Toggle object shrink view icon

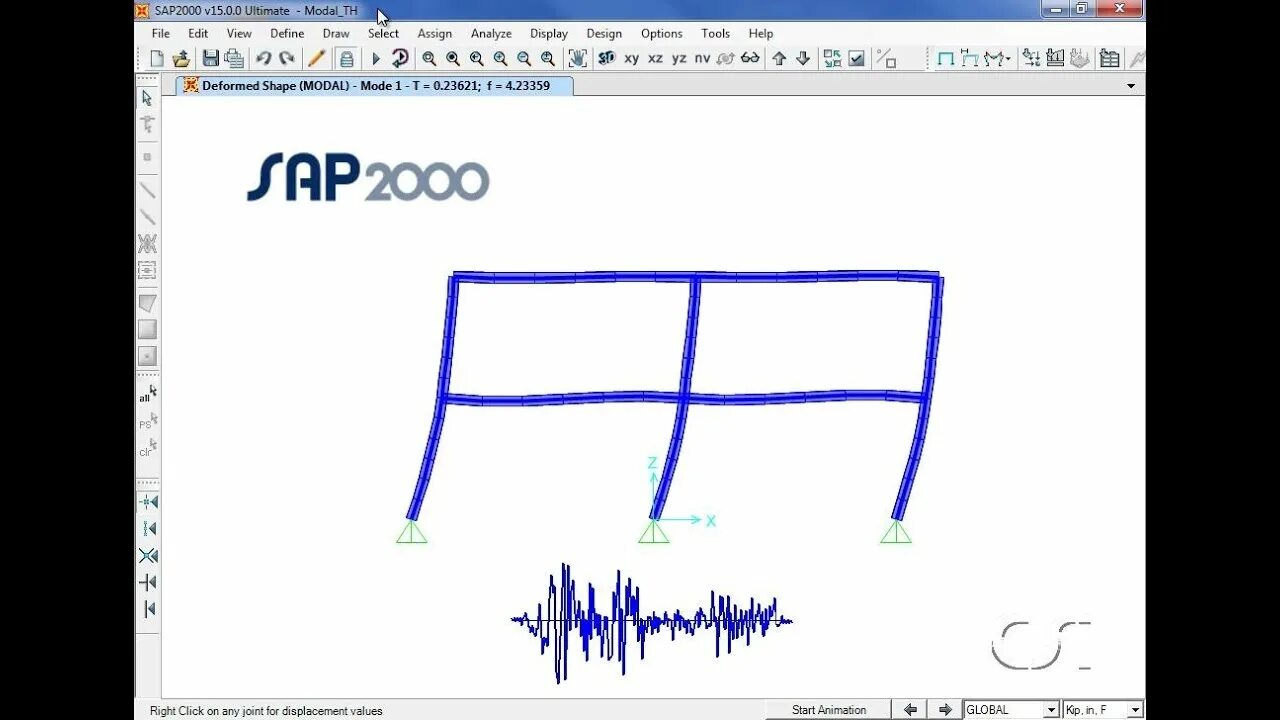pyautogui.click(x=832, y=59)
